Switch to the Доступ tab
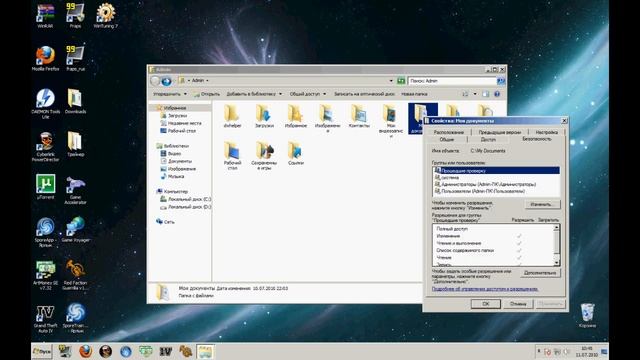The width and height of the screenshot is (640, 360). (x=488, y=140)
